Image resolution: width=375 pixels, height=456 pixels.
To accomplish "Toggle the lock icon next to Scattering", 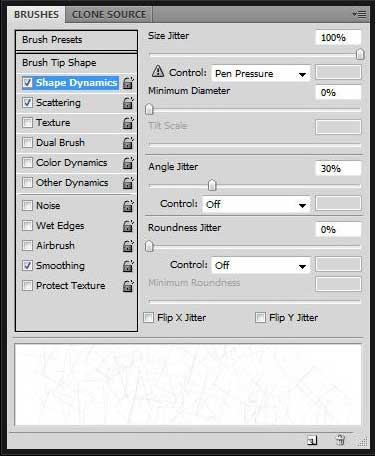I will click(128, 103).
